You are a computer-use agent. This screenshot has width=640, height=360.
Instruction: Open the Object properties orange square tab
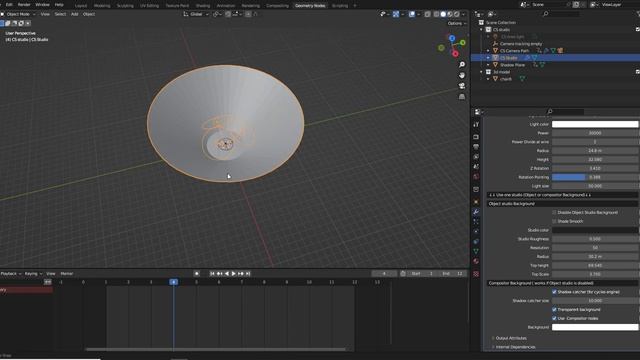click(476, 202)
